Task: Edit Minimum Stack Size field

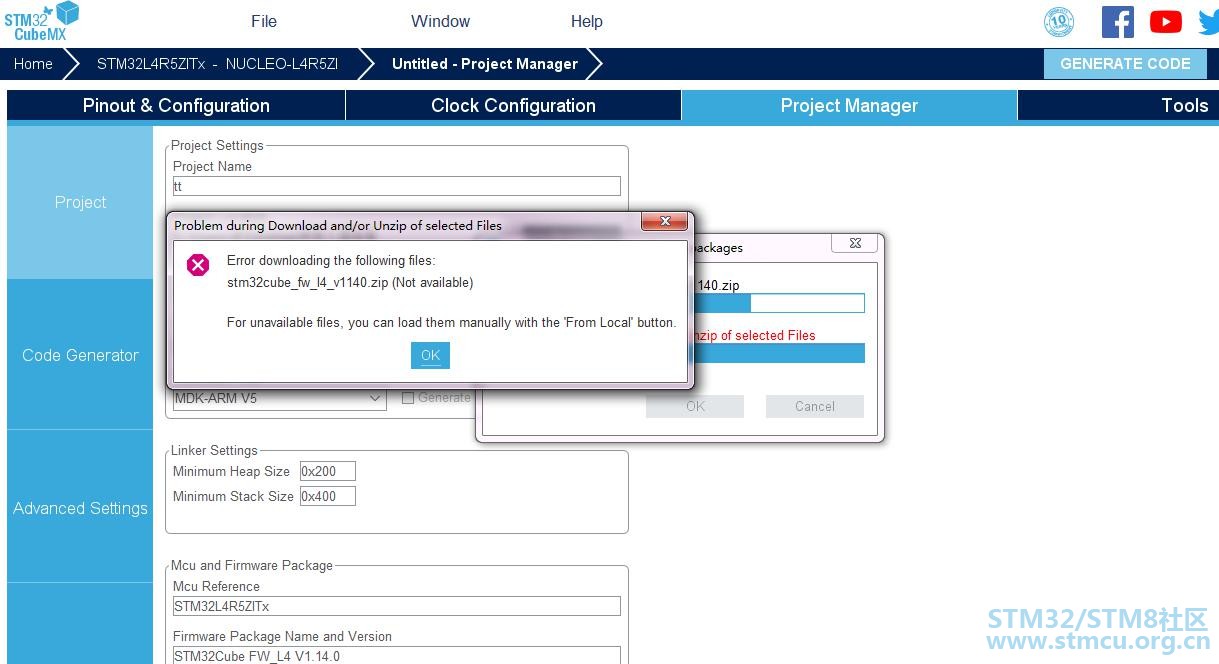Action: [327, 496]
